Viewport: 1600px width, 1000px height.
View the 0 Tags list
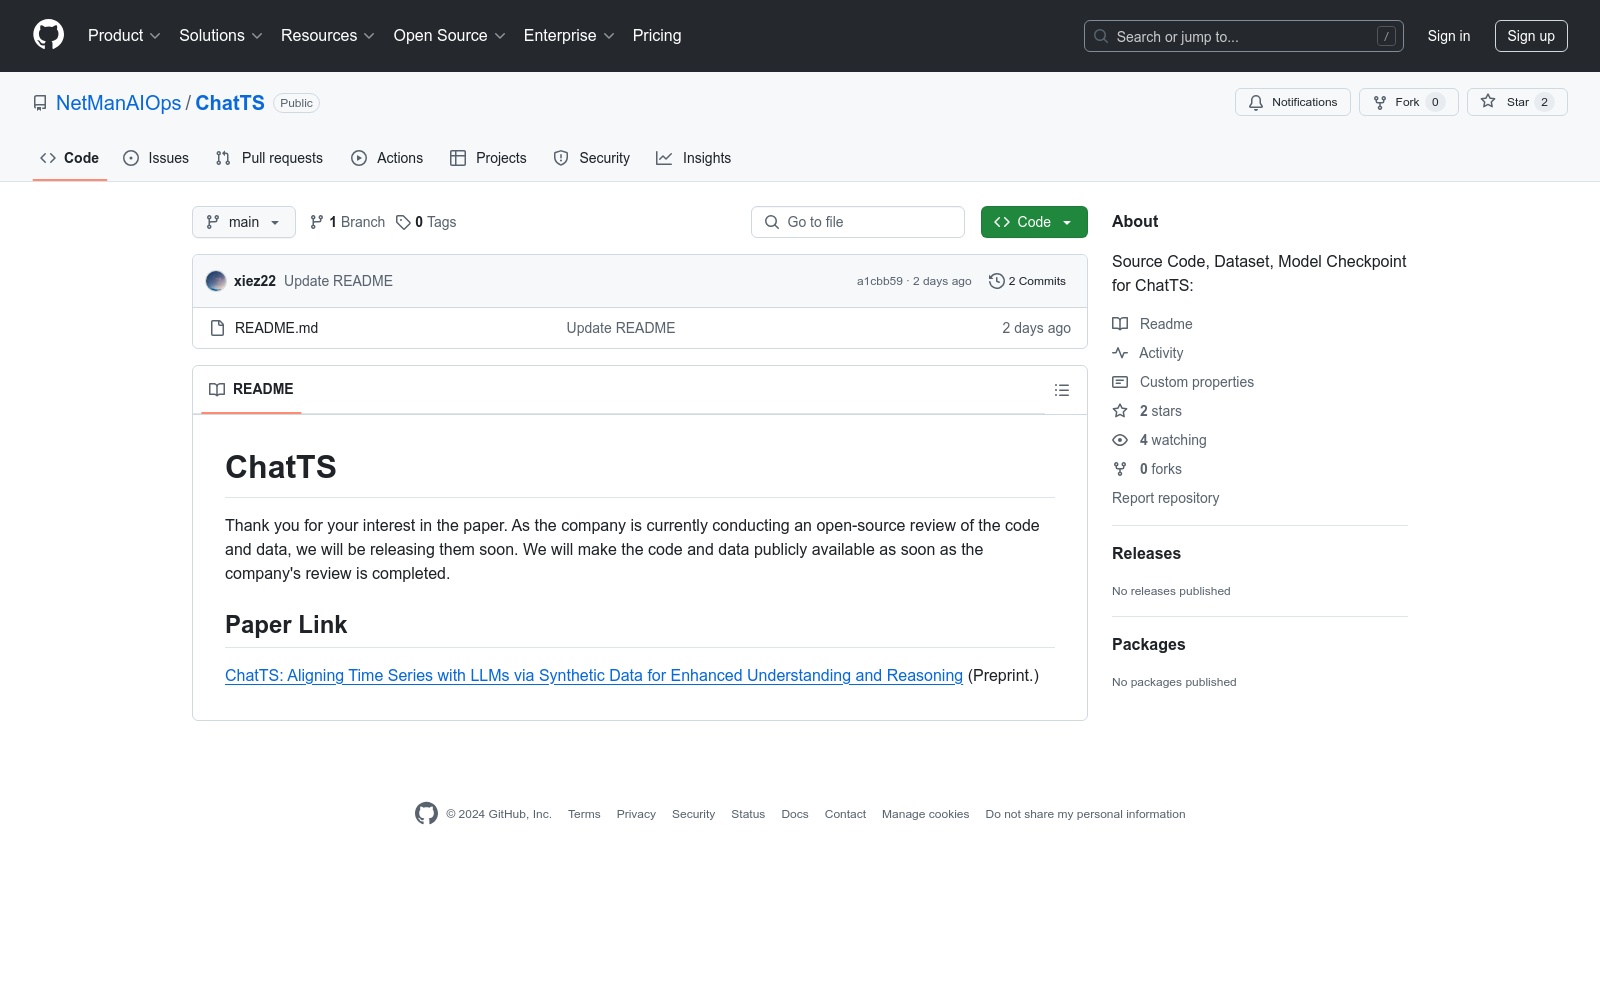[x=426, y=222]
